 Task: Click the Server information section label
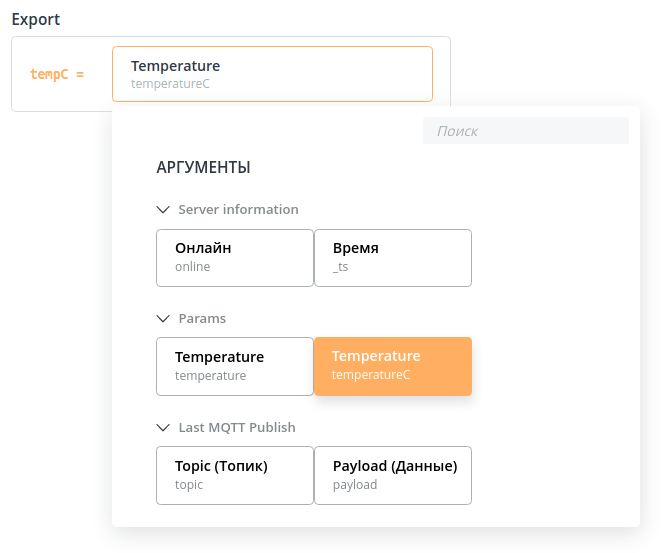coord(238,210)
